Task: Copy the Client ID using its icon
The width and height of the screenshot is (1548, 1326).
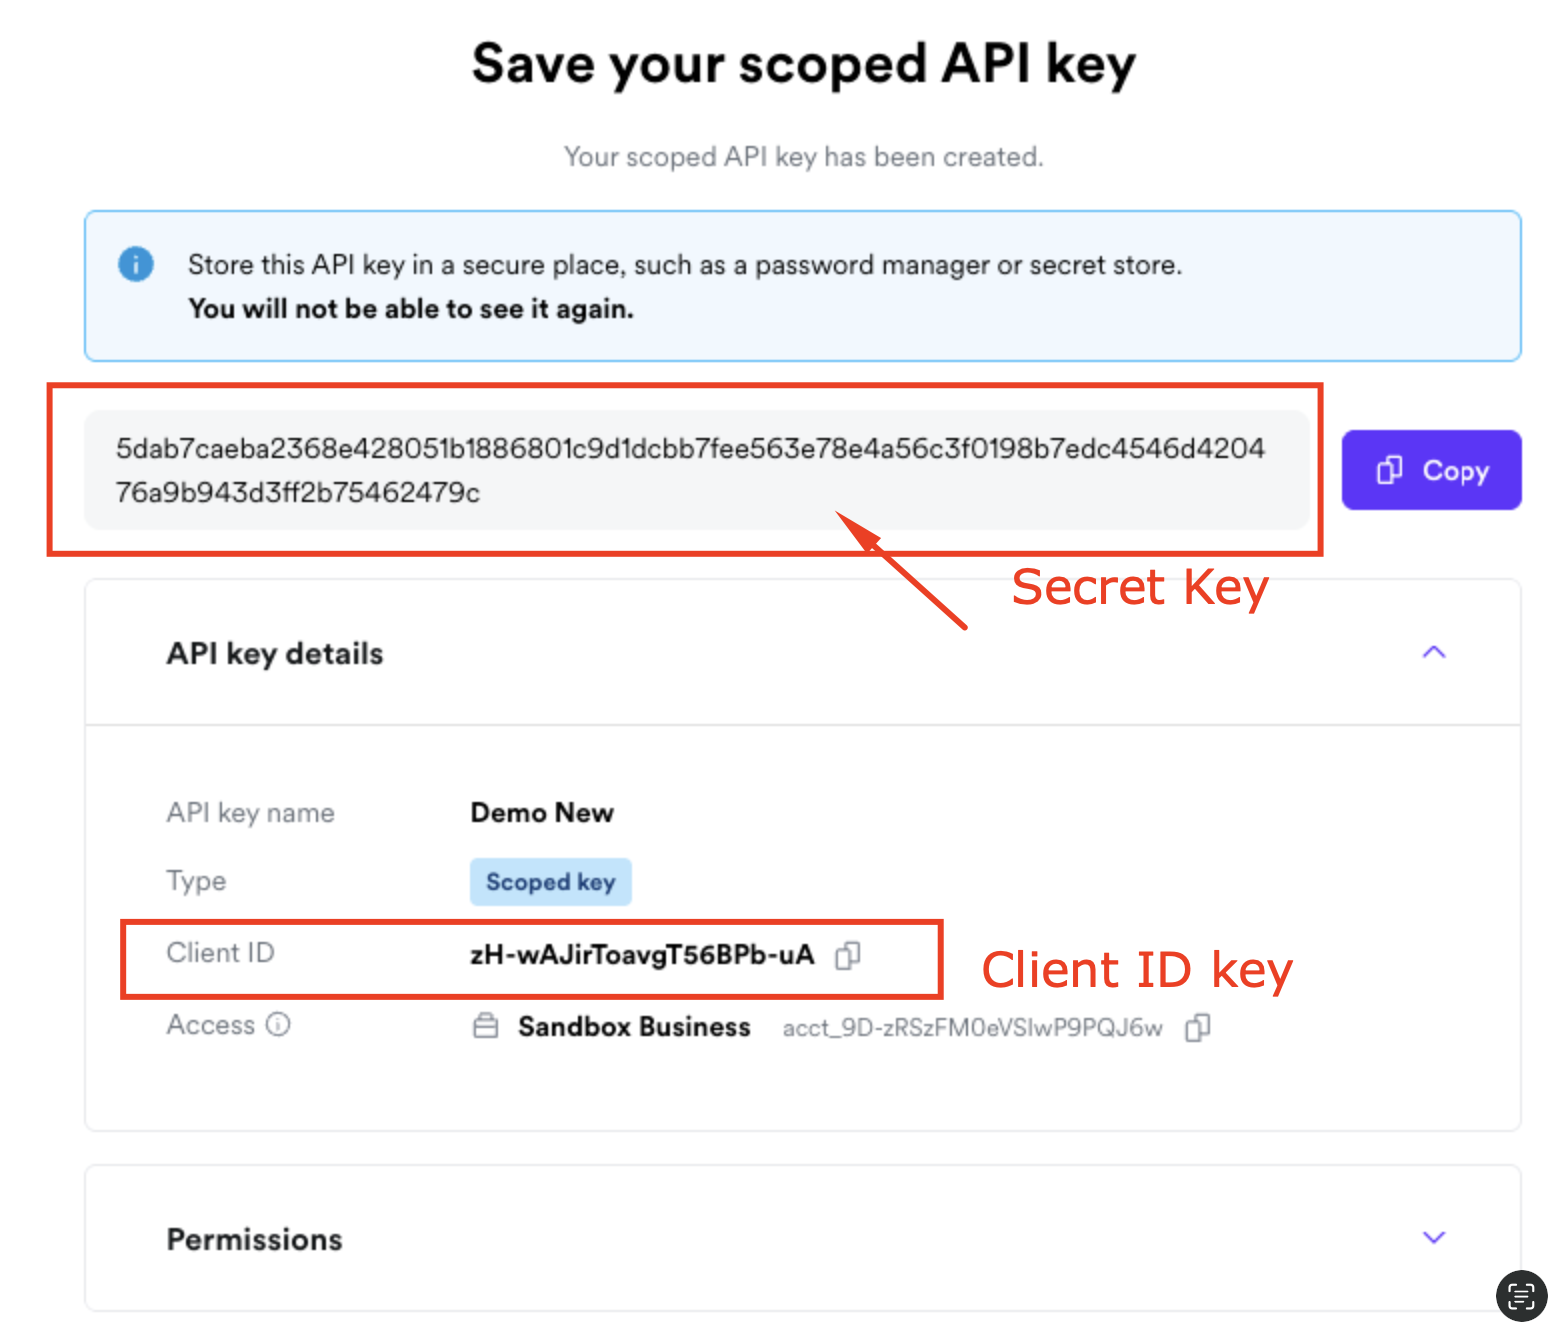Action: (x=847, y=956)
